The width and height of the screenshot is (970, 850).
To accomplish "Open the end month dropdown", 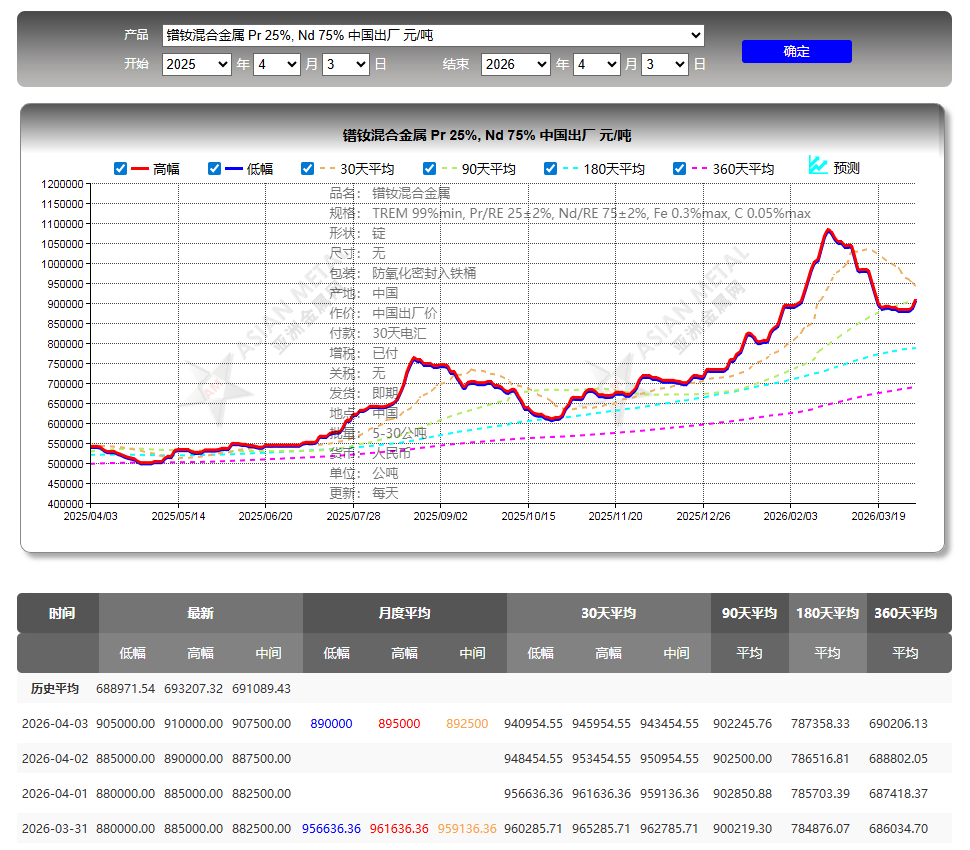I will coord(596,64).
